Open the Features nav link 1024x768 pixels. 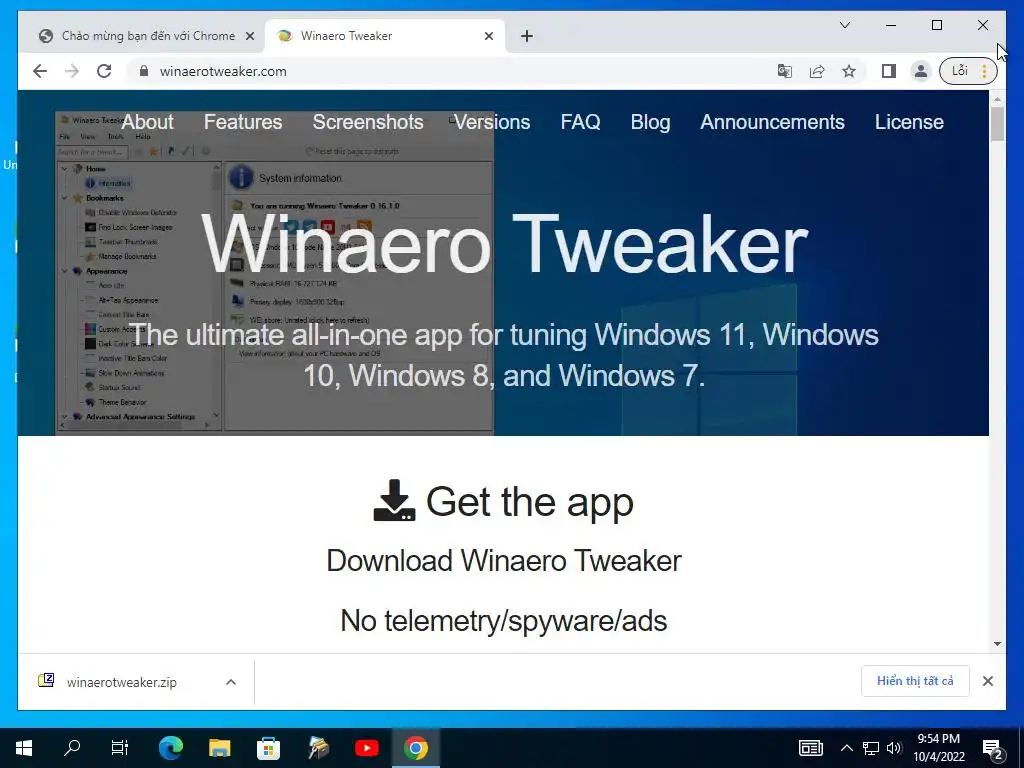click(243, 122)
